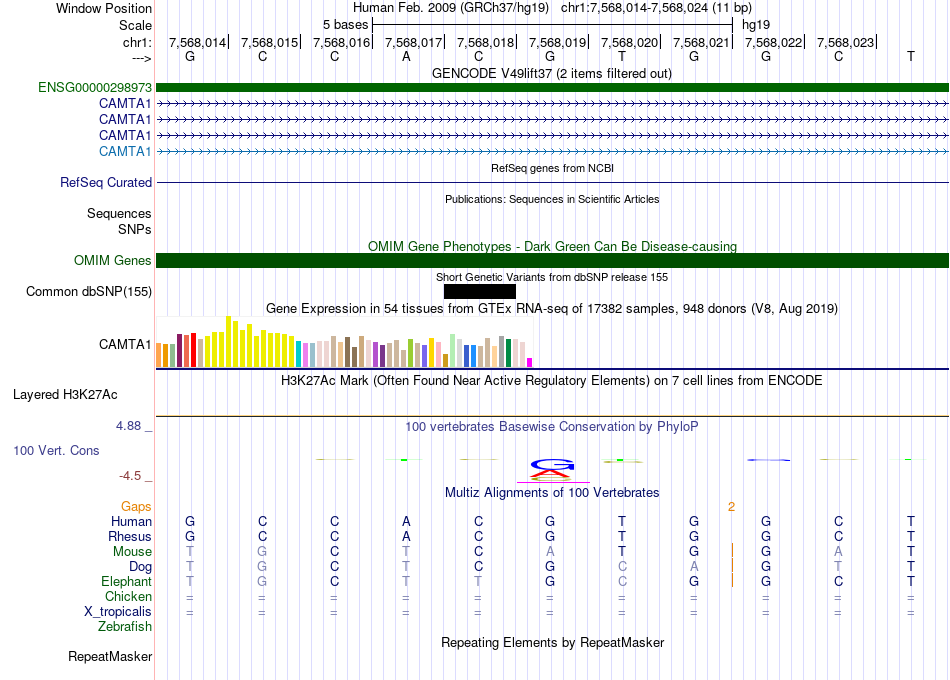Select the X_tropicalis species label
The width and height of the screenshot is (950, 680).
click(118, 612)
